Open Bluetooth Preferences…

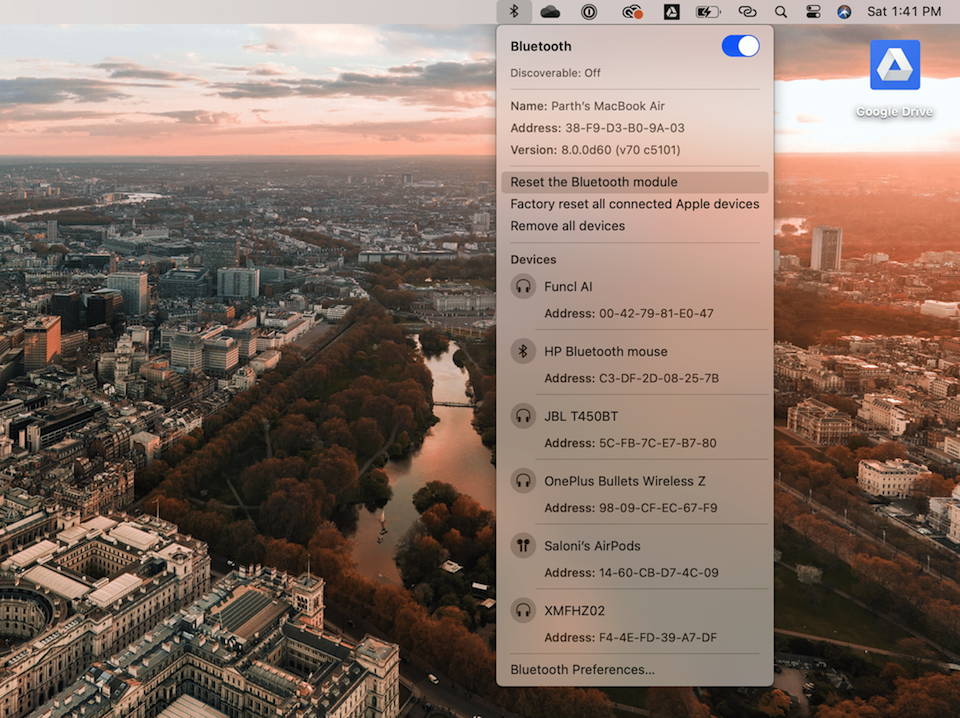583,670
